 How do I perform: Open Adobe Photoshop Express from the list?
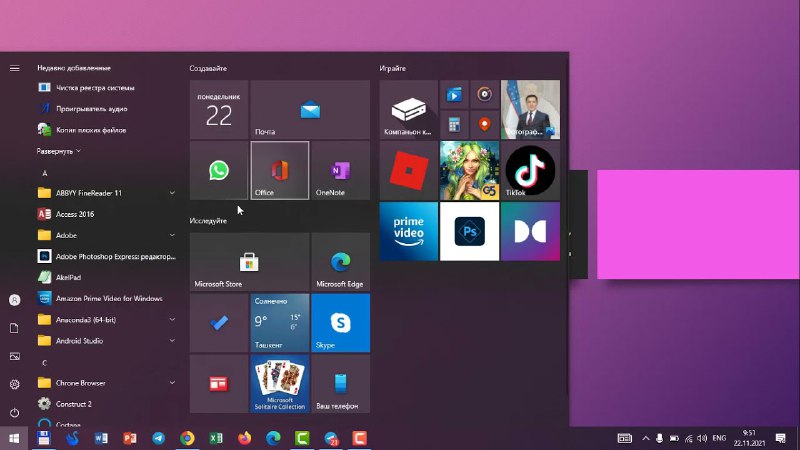(106, 256)
